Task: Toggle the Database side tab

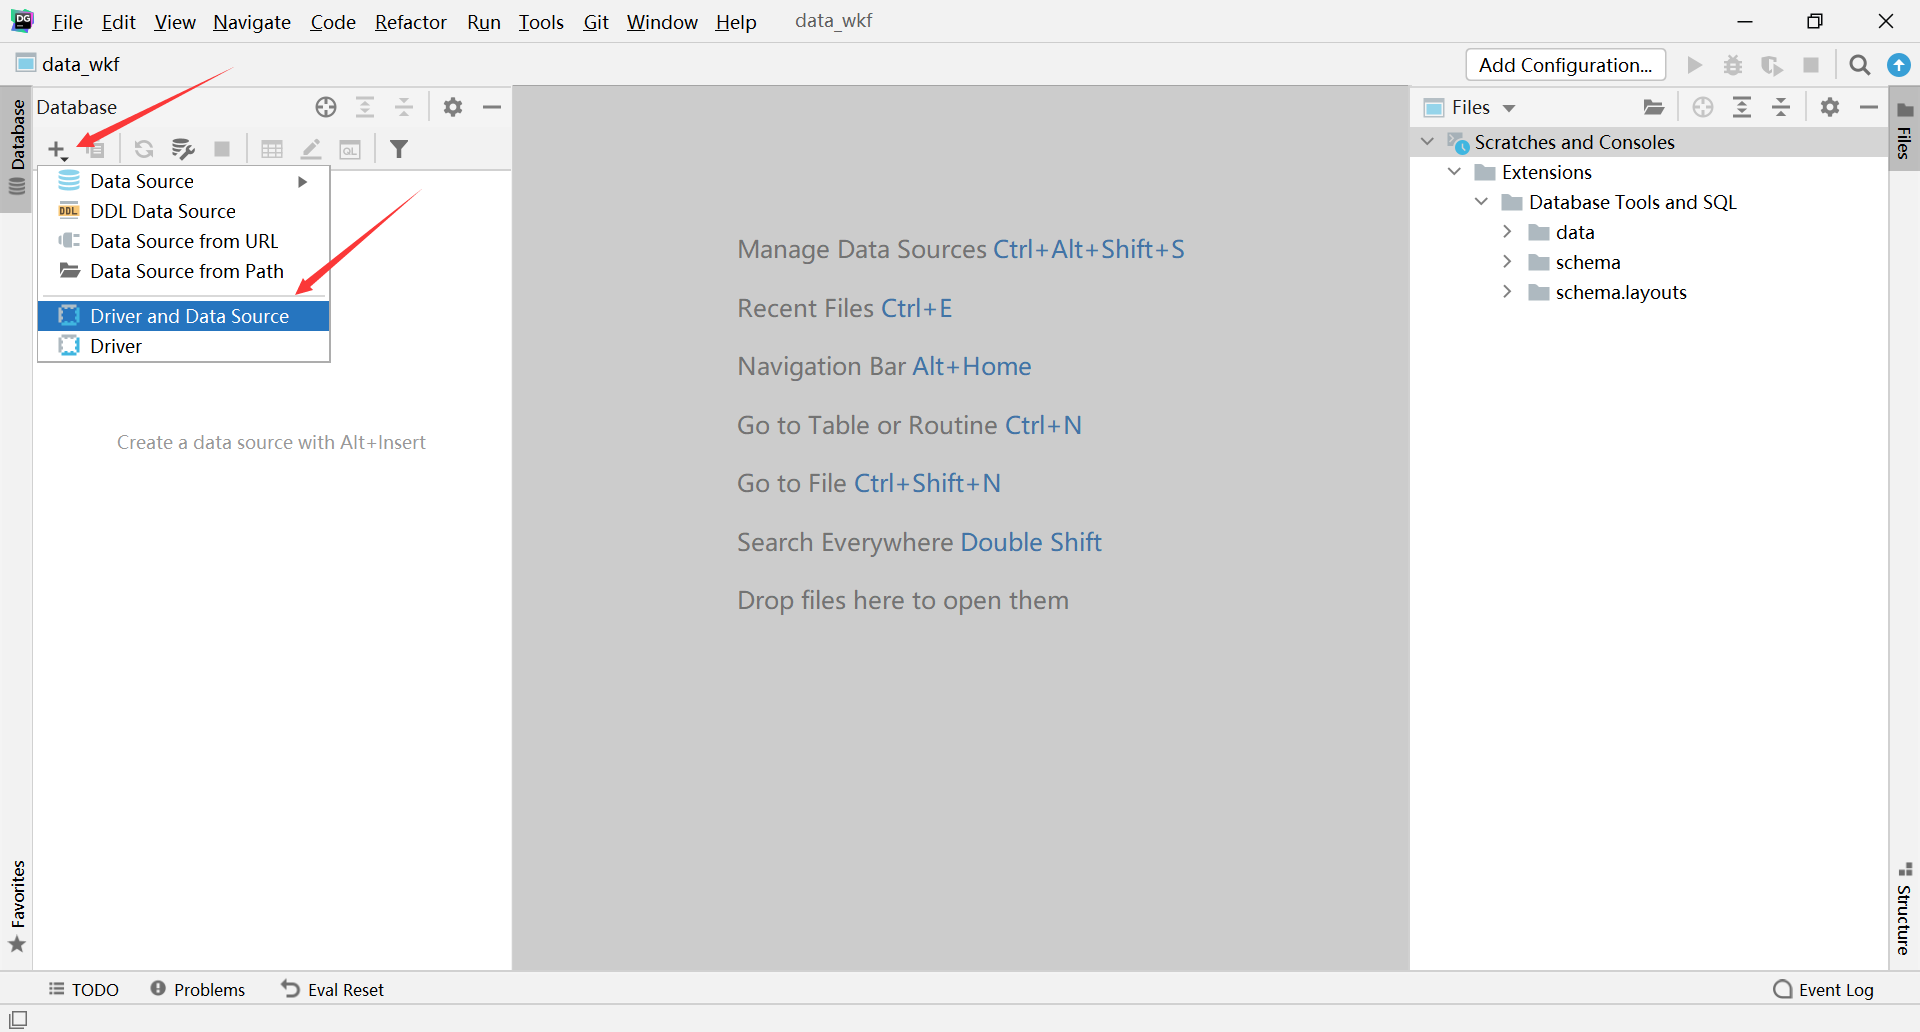Action: pos(17,148)
